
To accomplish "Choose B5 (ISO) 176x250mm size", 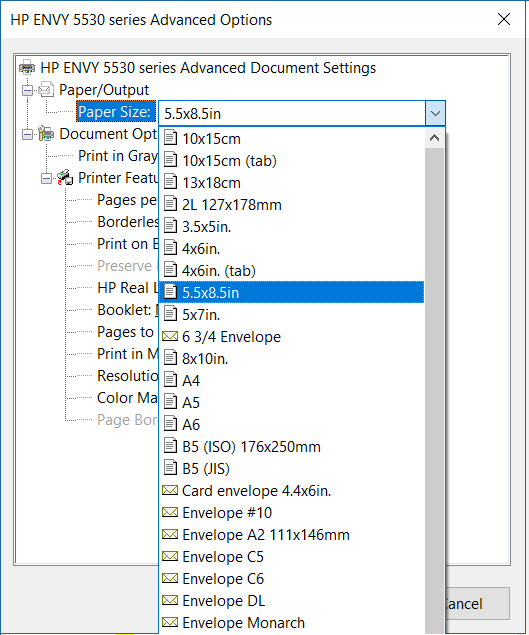I will [x=292, y=446].
